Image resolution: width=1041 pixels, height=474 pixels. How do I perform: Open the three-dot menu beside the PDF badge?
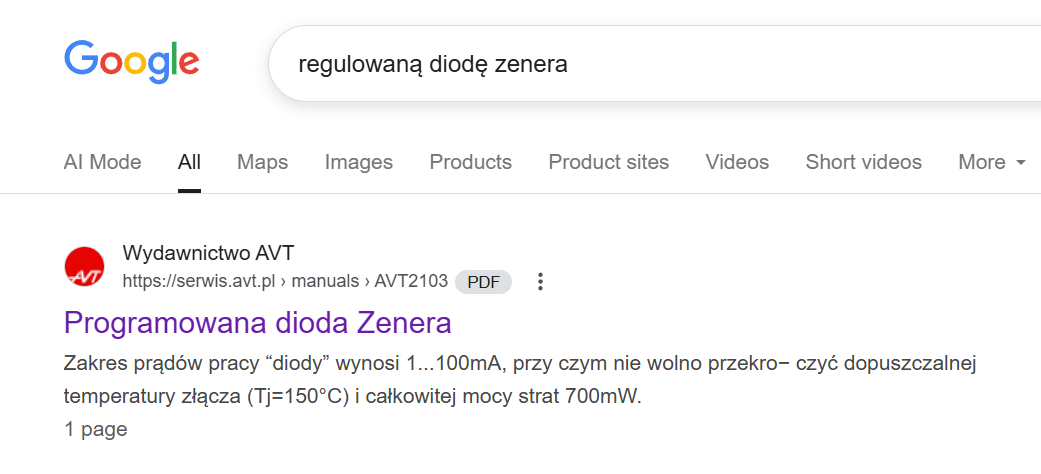[x=540, y=282]
